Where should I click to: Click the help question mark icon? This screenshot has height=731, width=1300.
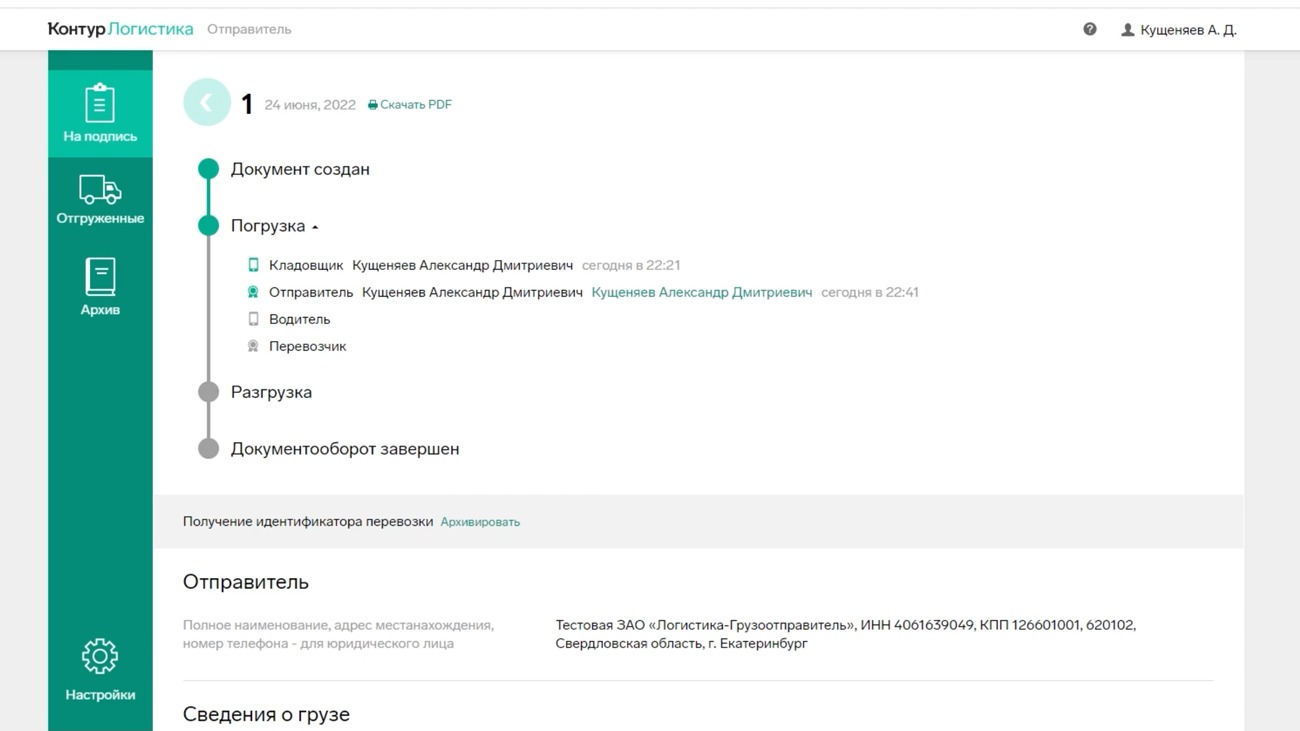(1090, 30)
